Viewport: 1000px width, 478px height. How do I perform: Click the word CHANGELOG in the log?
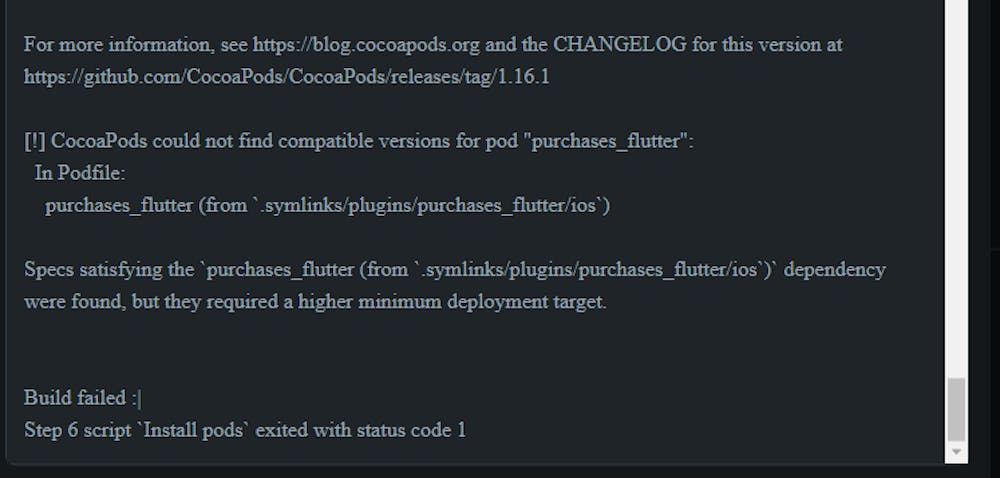[x=620, y=45]
